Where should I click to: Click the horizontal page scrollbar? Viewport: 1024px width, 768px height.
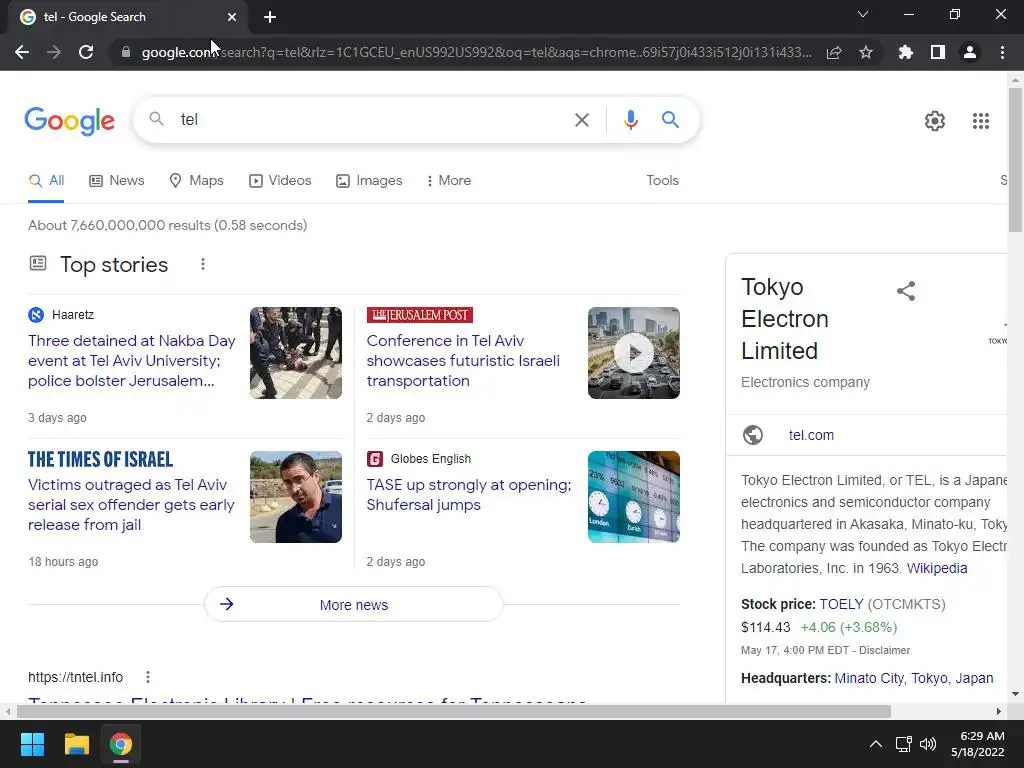[x=454, y=711]
